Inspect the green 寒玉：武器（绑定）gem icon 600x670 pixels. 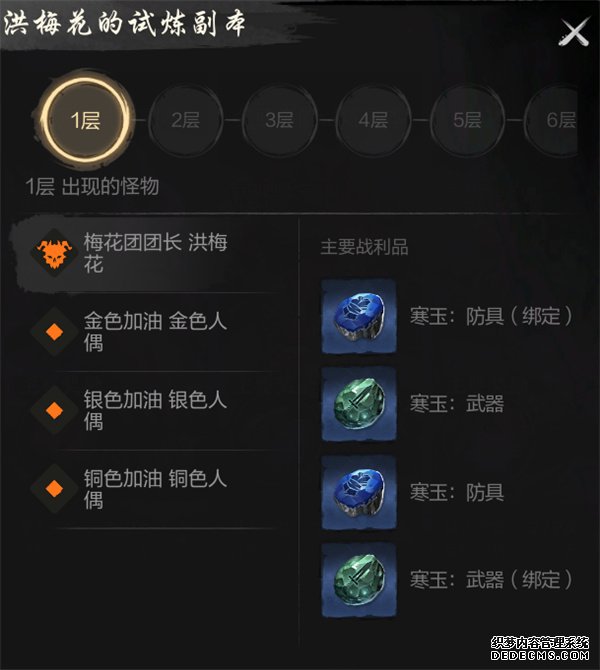point(359,580)
